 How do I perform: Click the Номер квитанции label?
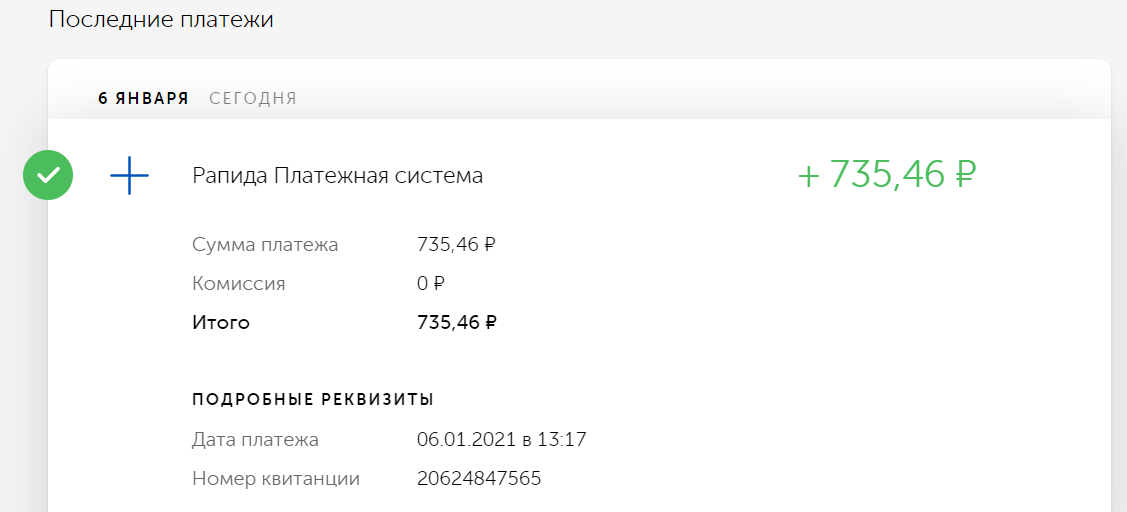[x=276, y=478]
